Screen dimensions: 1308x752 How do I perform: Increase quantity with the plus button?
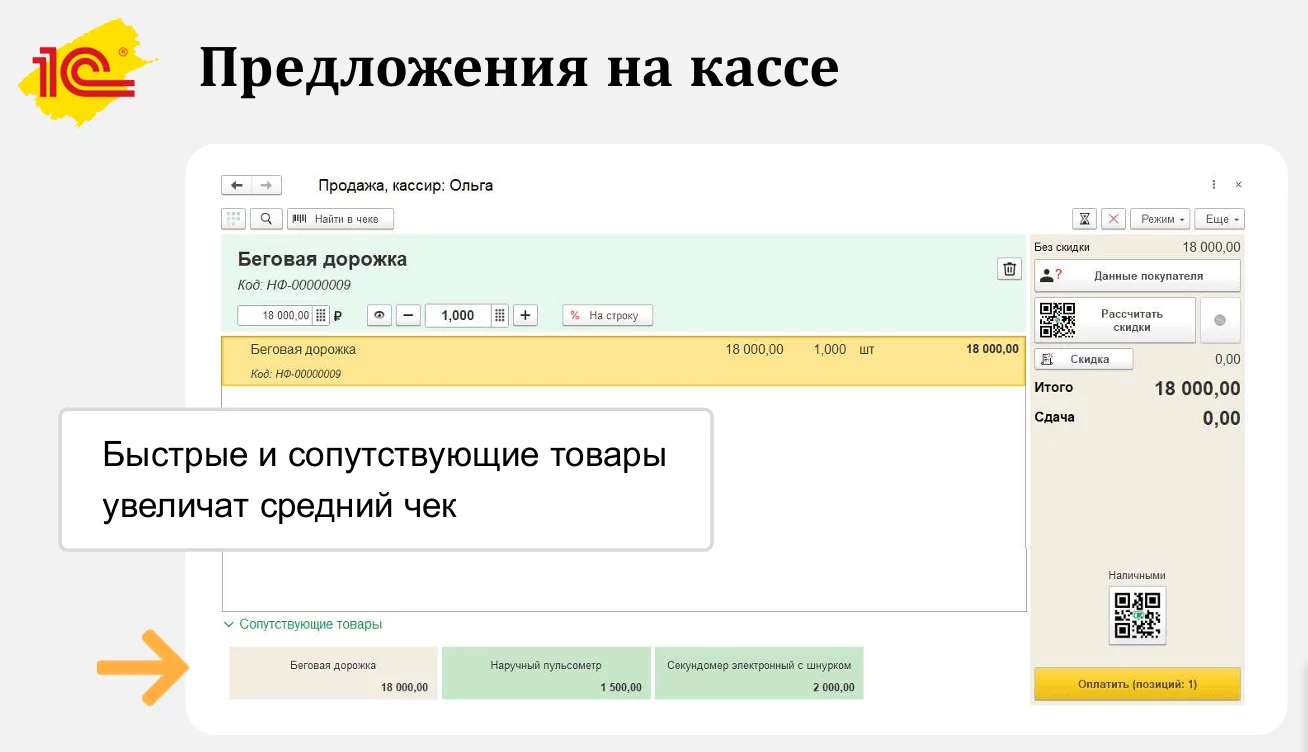[525, 316]
